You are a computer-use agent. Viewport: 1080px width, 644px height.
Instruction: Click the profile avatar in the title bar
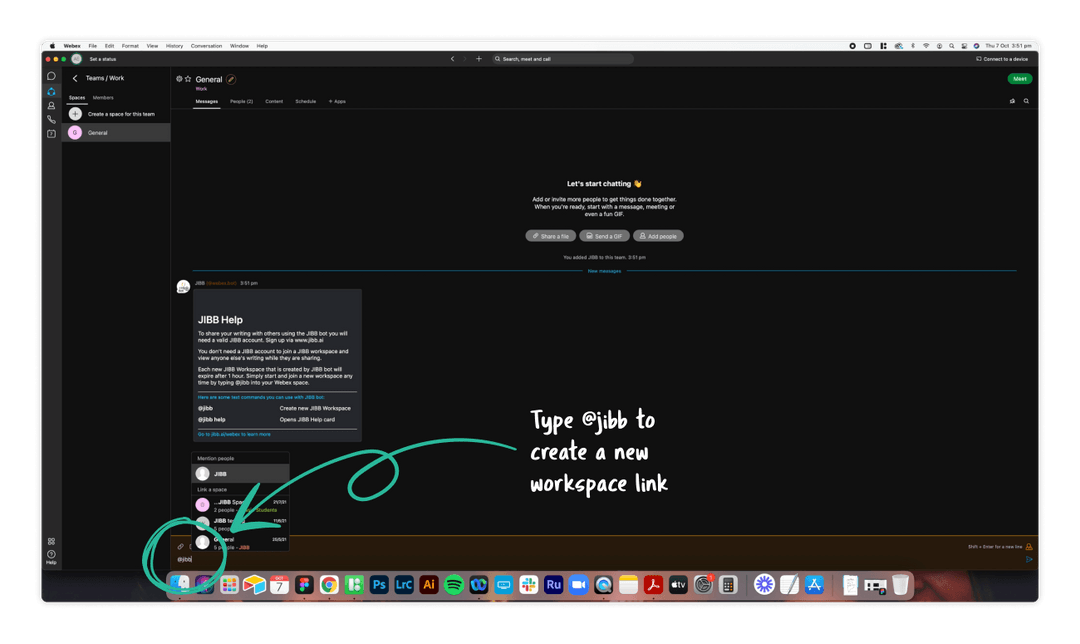(x=76, y=59)
